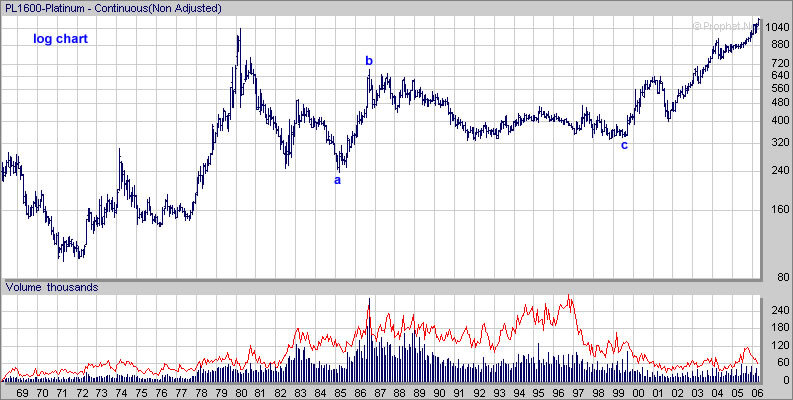Select year label 91 on time axis
The image size is (793, 400).
459,393
